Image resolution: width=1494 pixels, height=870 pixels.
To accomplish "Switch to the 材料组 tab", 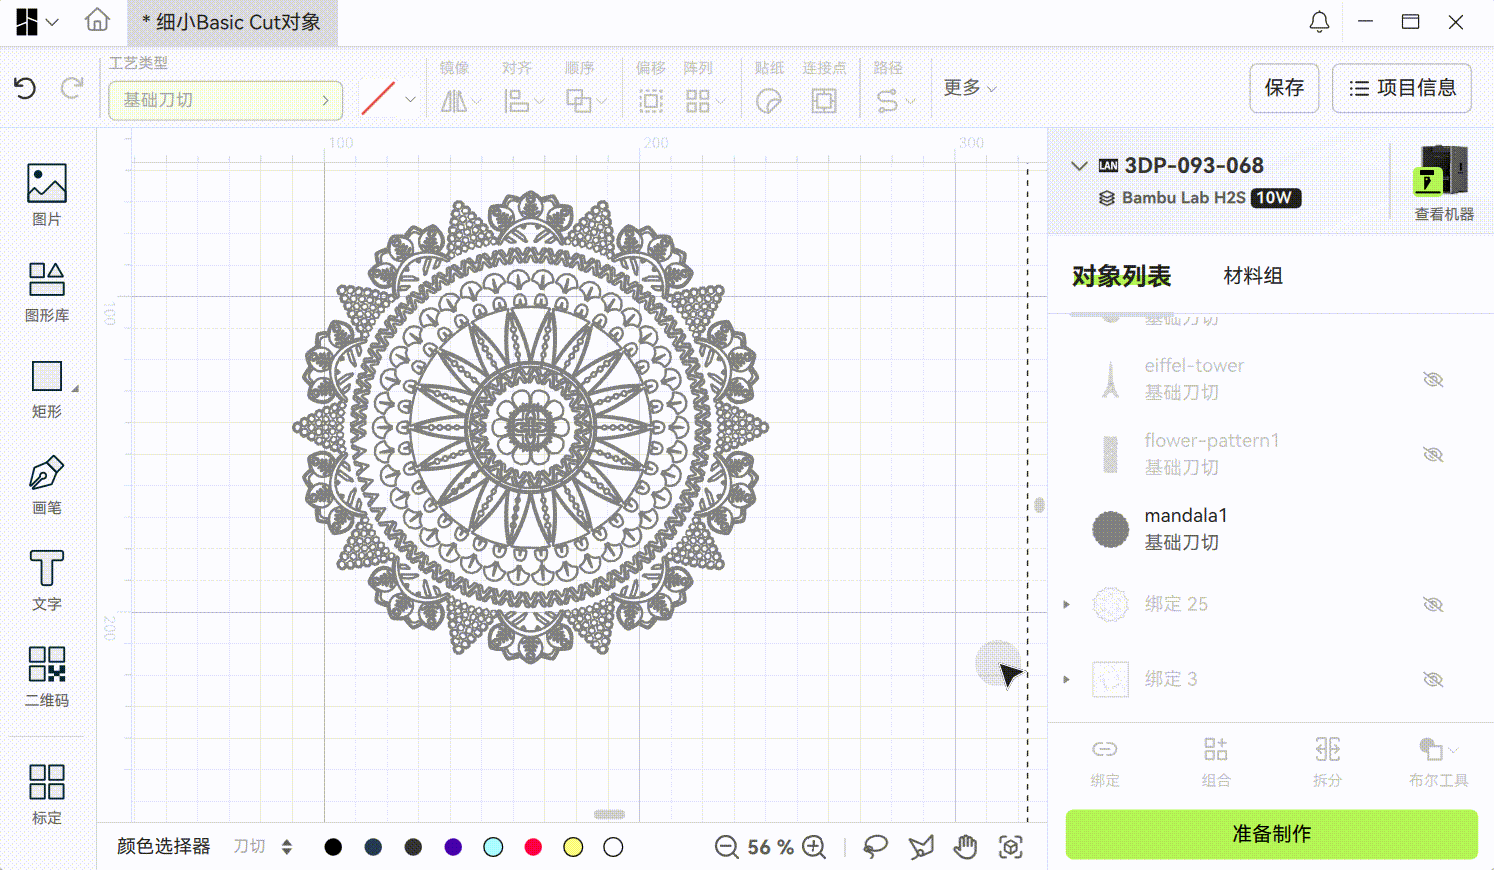I will click(x=1252, y=276).
